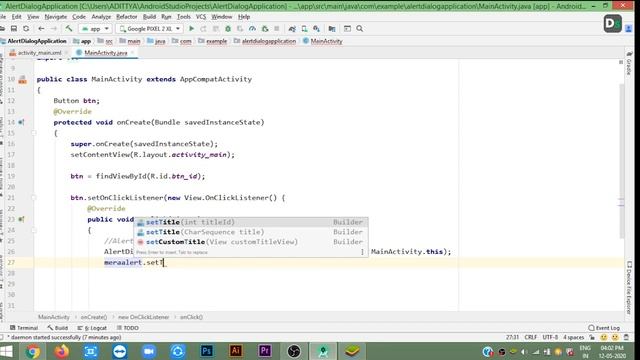Click the CRLF line separator status entry
This screenshot has width=640, height=360.
point(531,338)
